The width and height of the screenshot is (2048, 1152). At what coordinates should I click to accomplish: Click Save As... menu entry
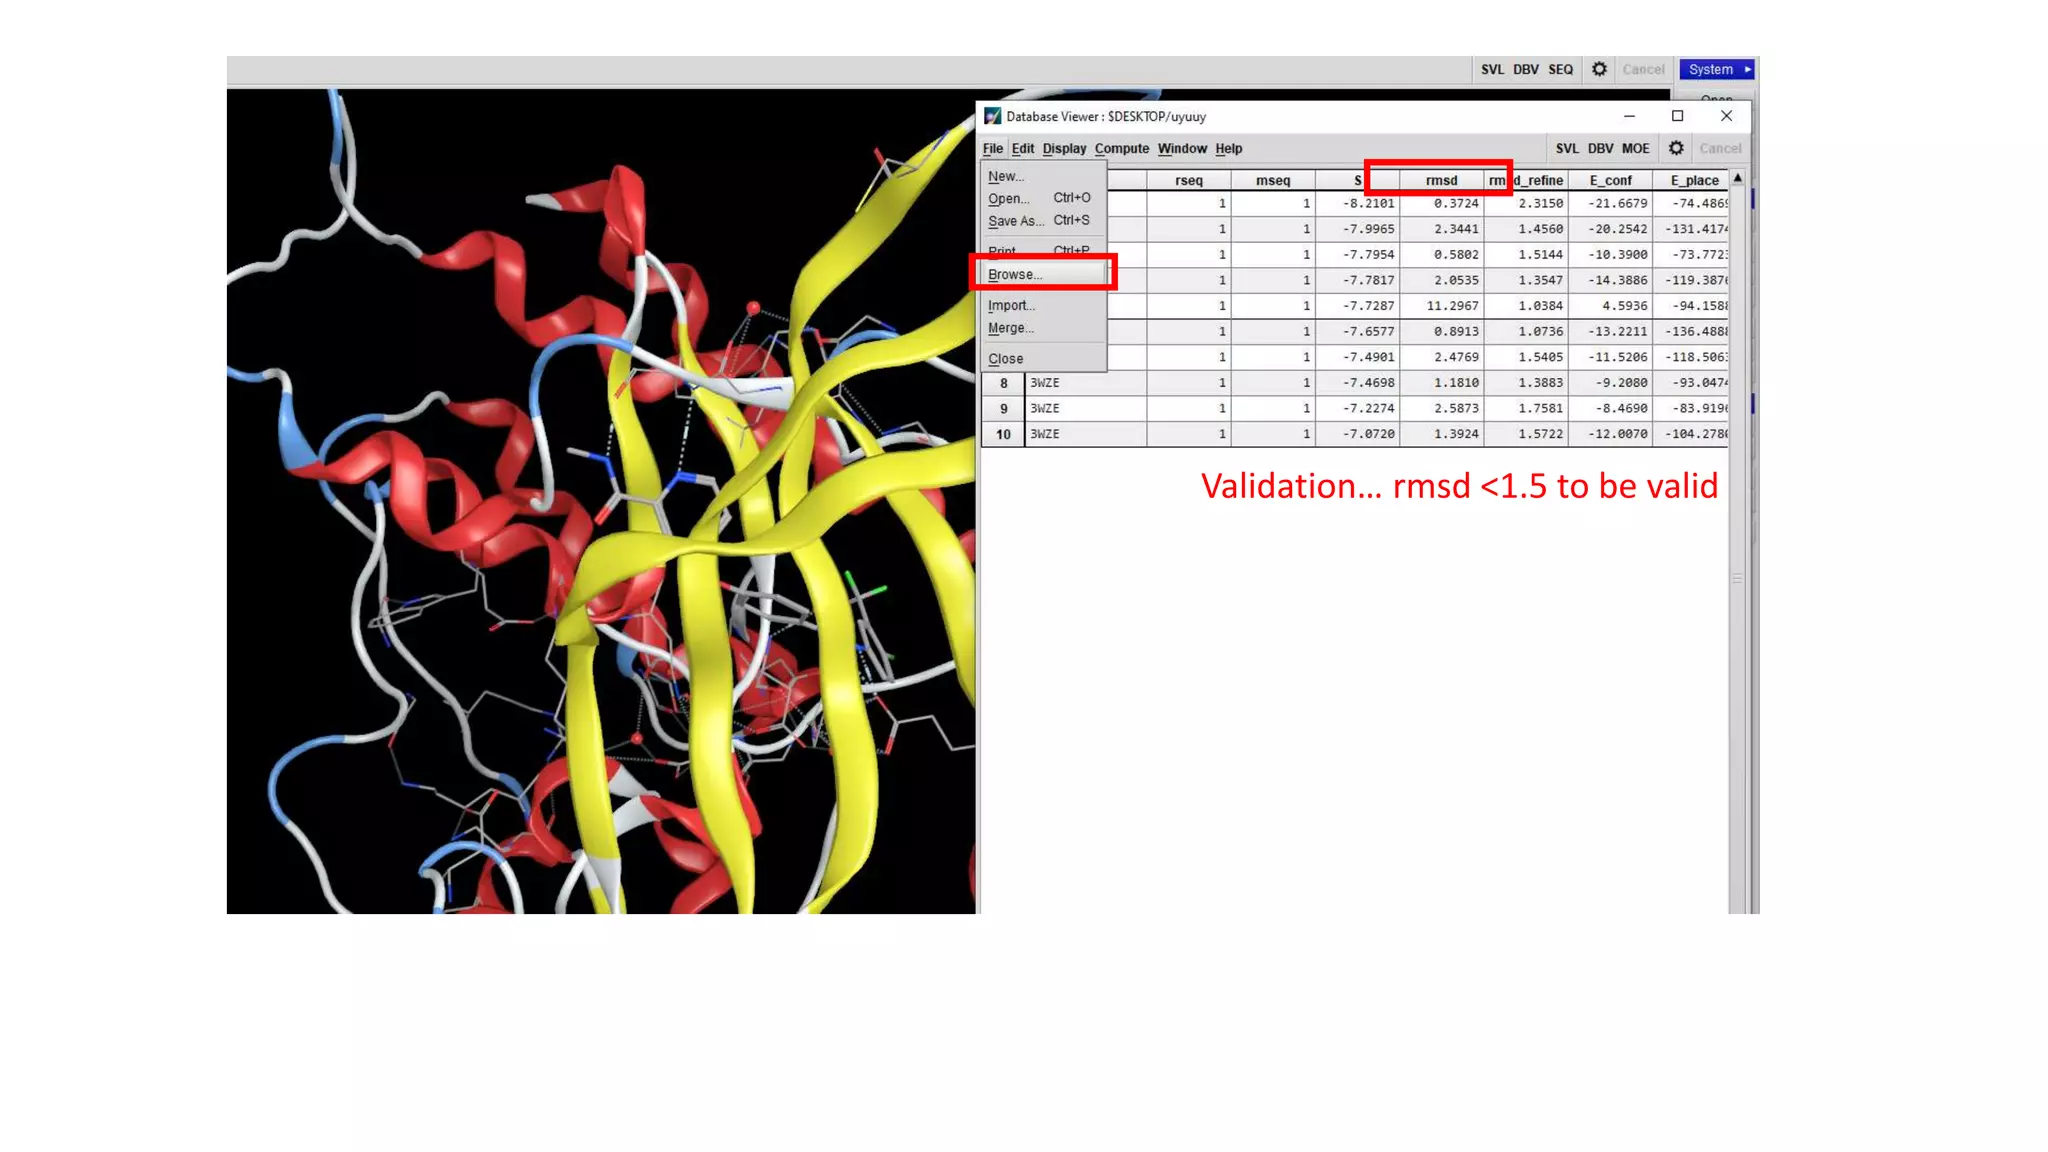click(x=1015, y=221)
